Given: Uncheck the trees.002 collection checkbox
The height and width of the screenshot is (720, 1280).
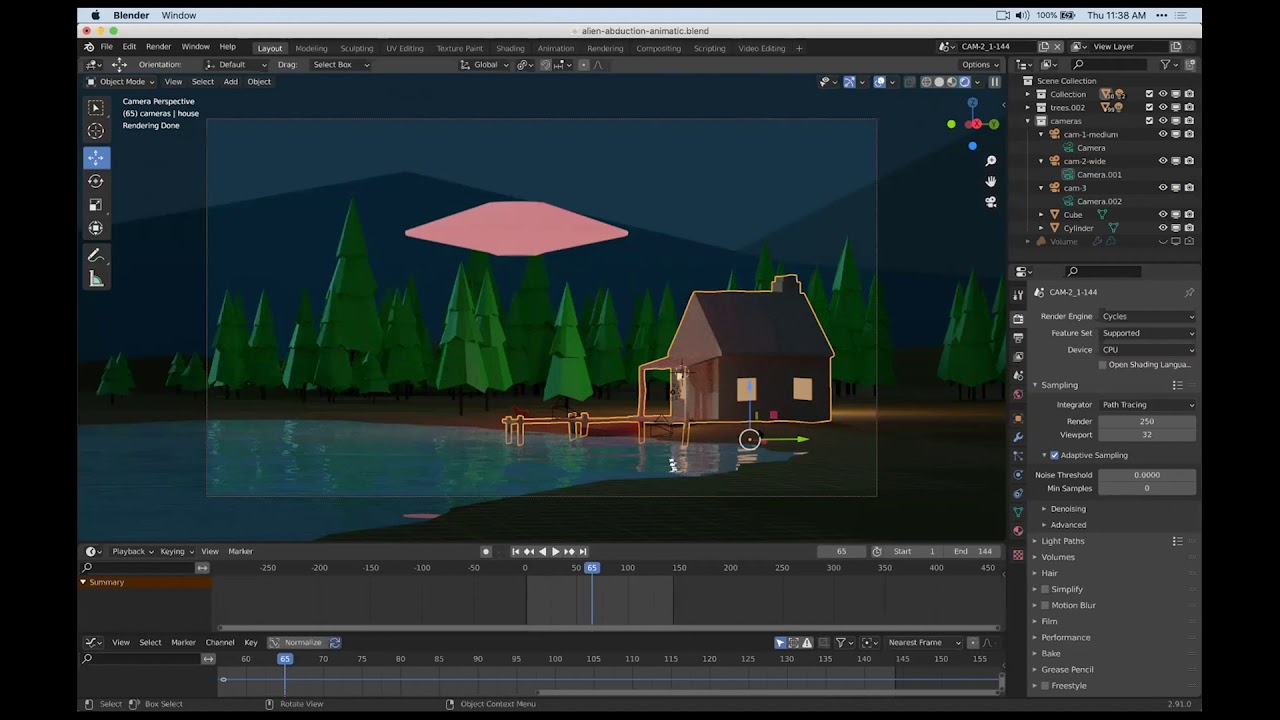Looking at the screenshot, I should (x=1149, y=107).
